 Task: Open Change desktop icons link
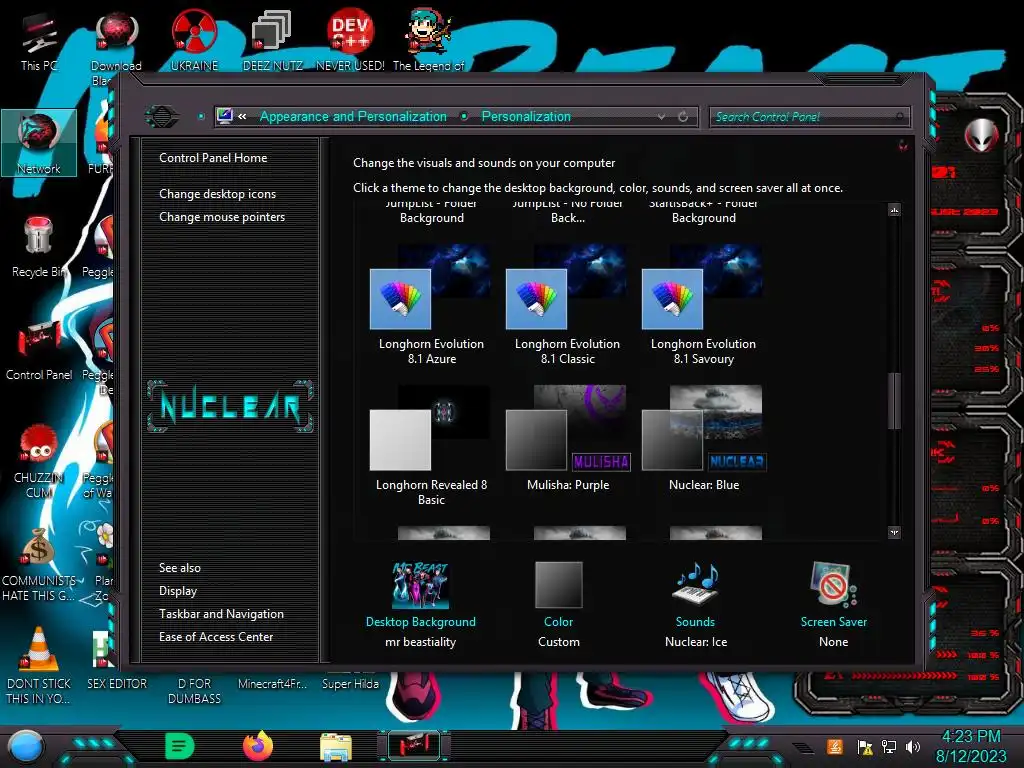pos(217,194)
